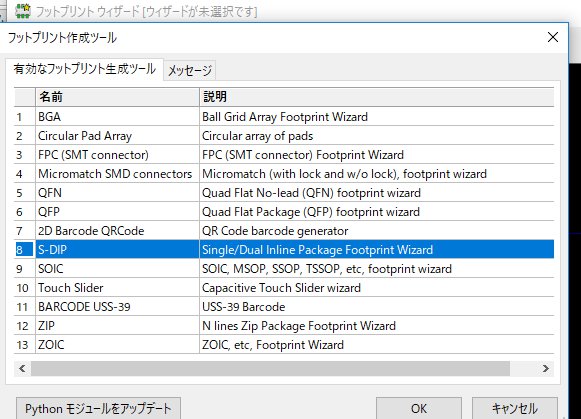
Task: Close the footprint generator dialog
Action: 552,37
